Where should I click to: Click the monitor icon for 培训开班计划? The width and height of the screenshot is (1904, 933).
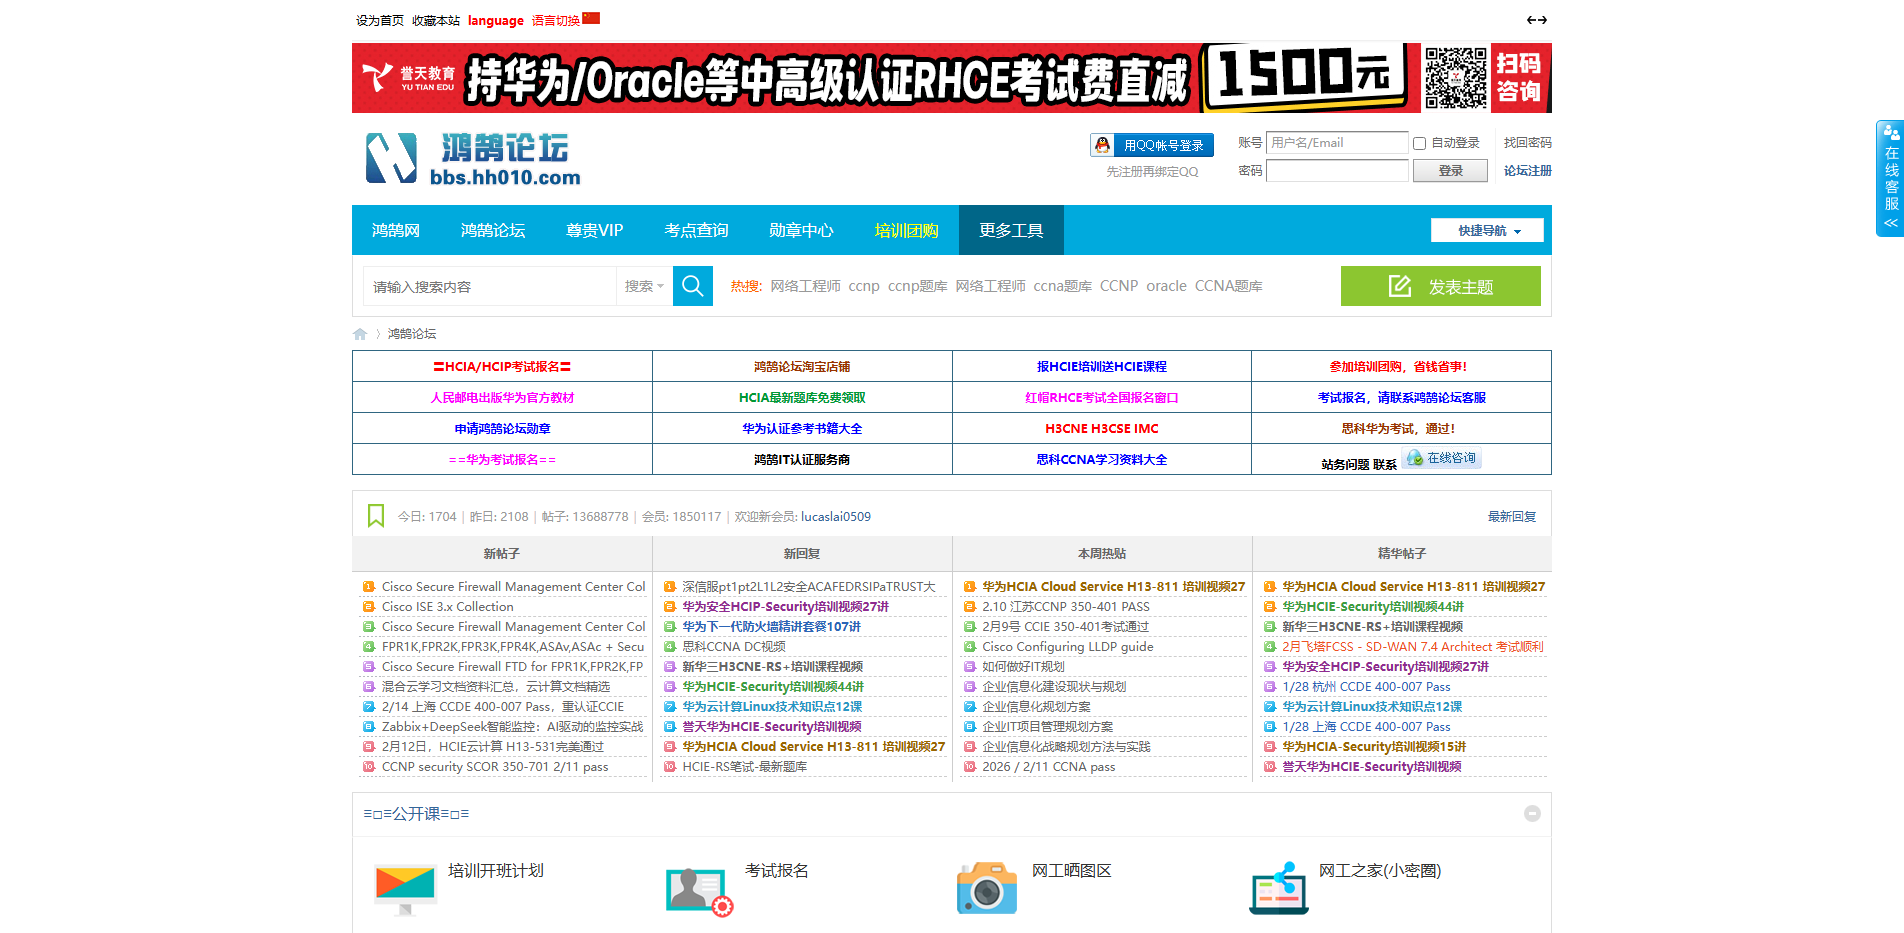point(404,884)
